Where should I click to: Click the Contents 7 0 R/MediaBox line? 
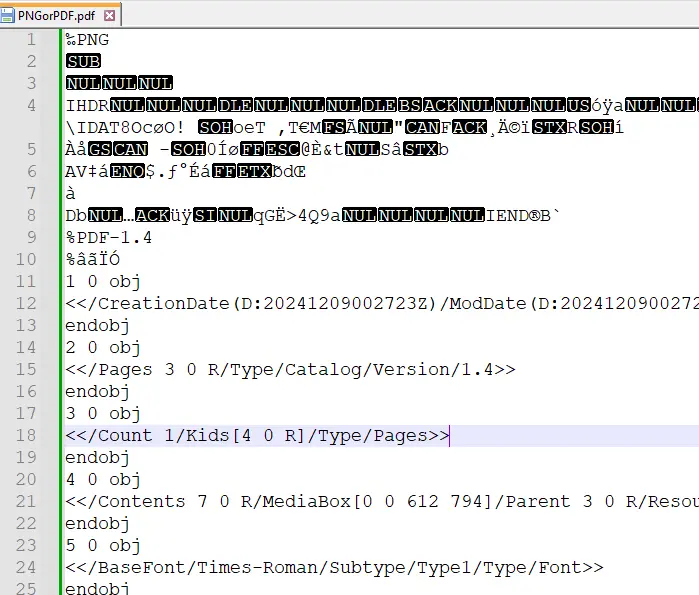pyautogui.click(x=382, y=501)
